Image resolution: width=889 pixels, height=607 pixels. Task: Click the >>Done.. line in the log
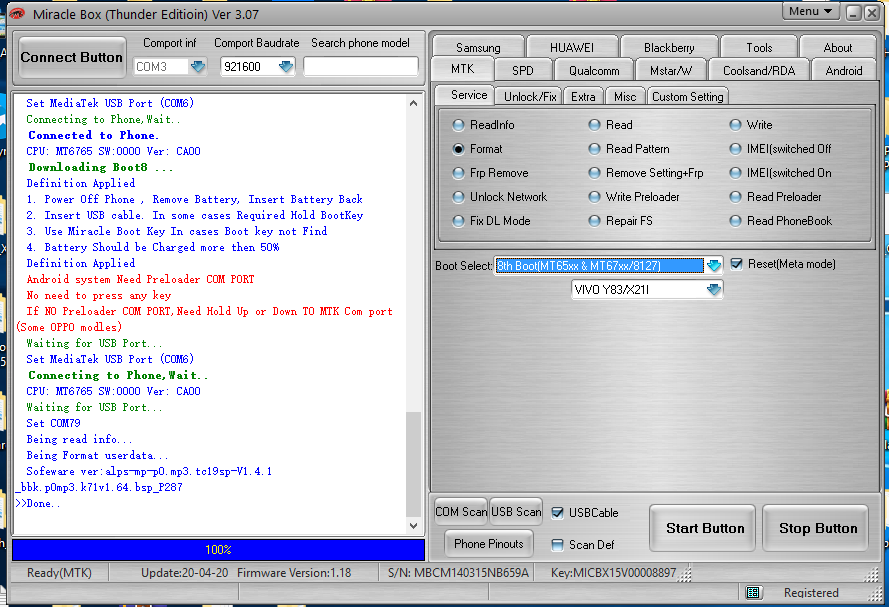coord(37,503)
